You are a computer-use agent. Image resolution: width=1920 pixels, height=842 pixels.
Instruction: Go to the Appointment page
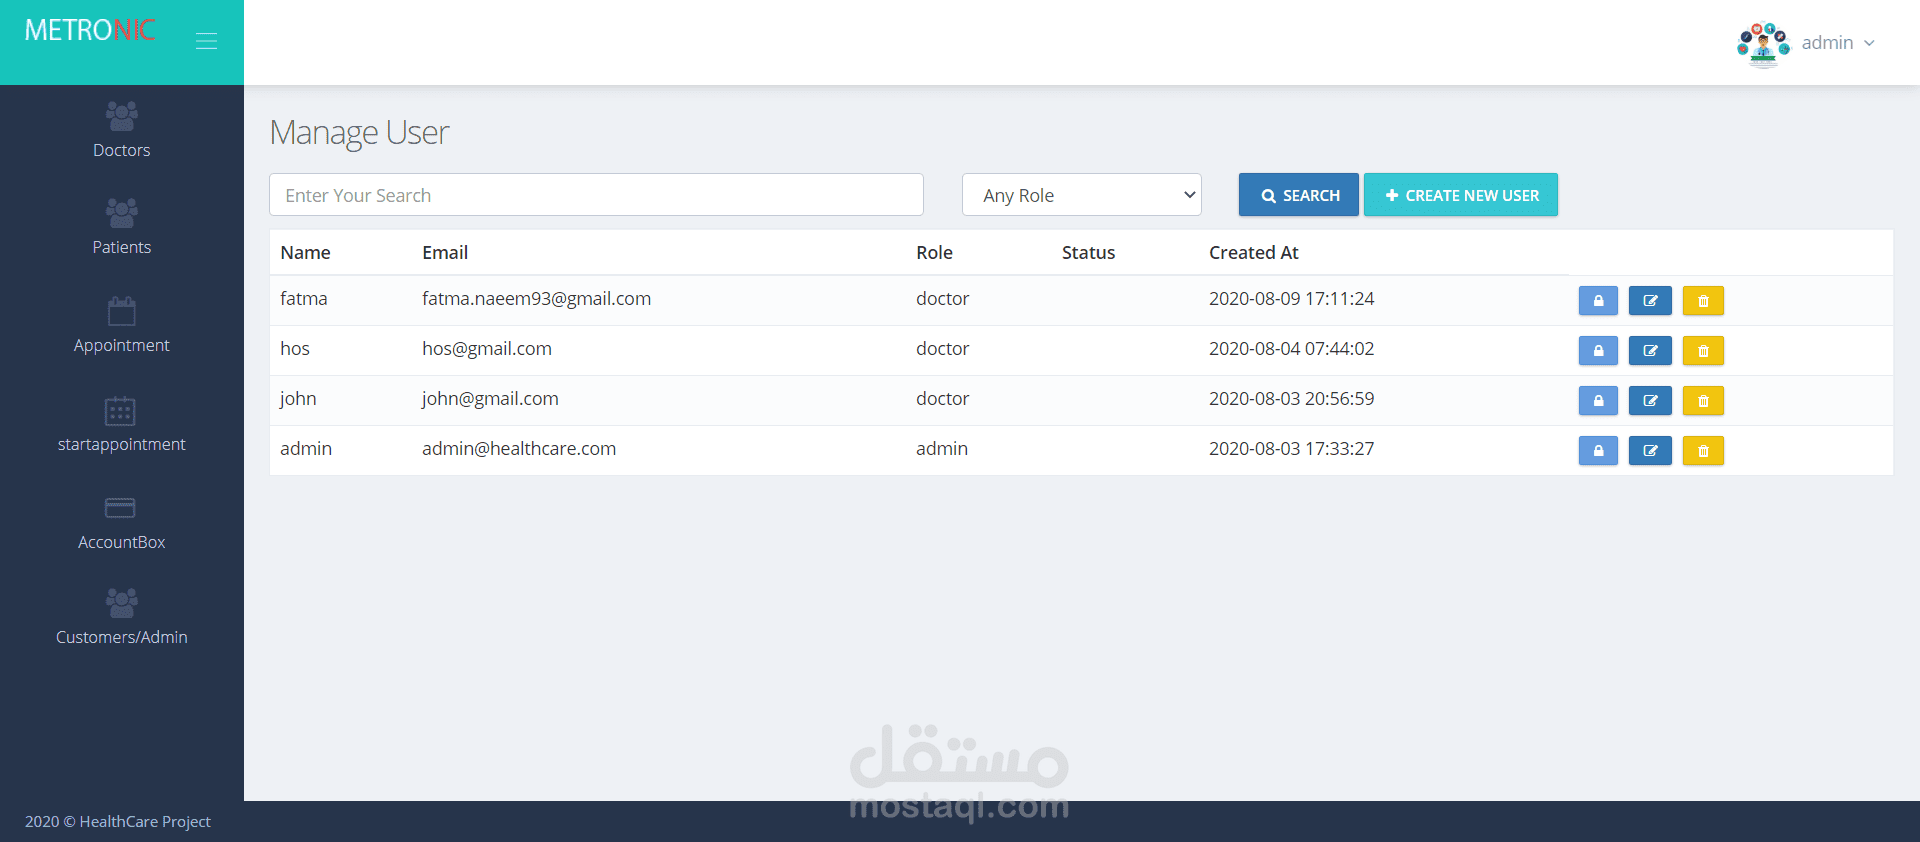[122, 325]
